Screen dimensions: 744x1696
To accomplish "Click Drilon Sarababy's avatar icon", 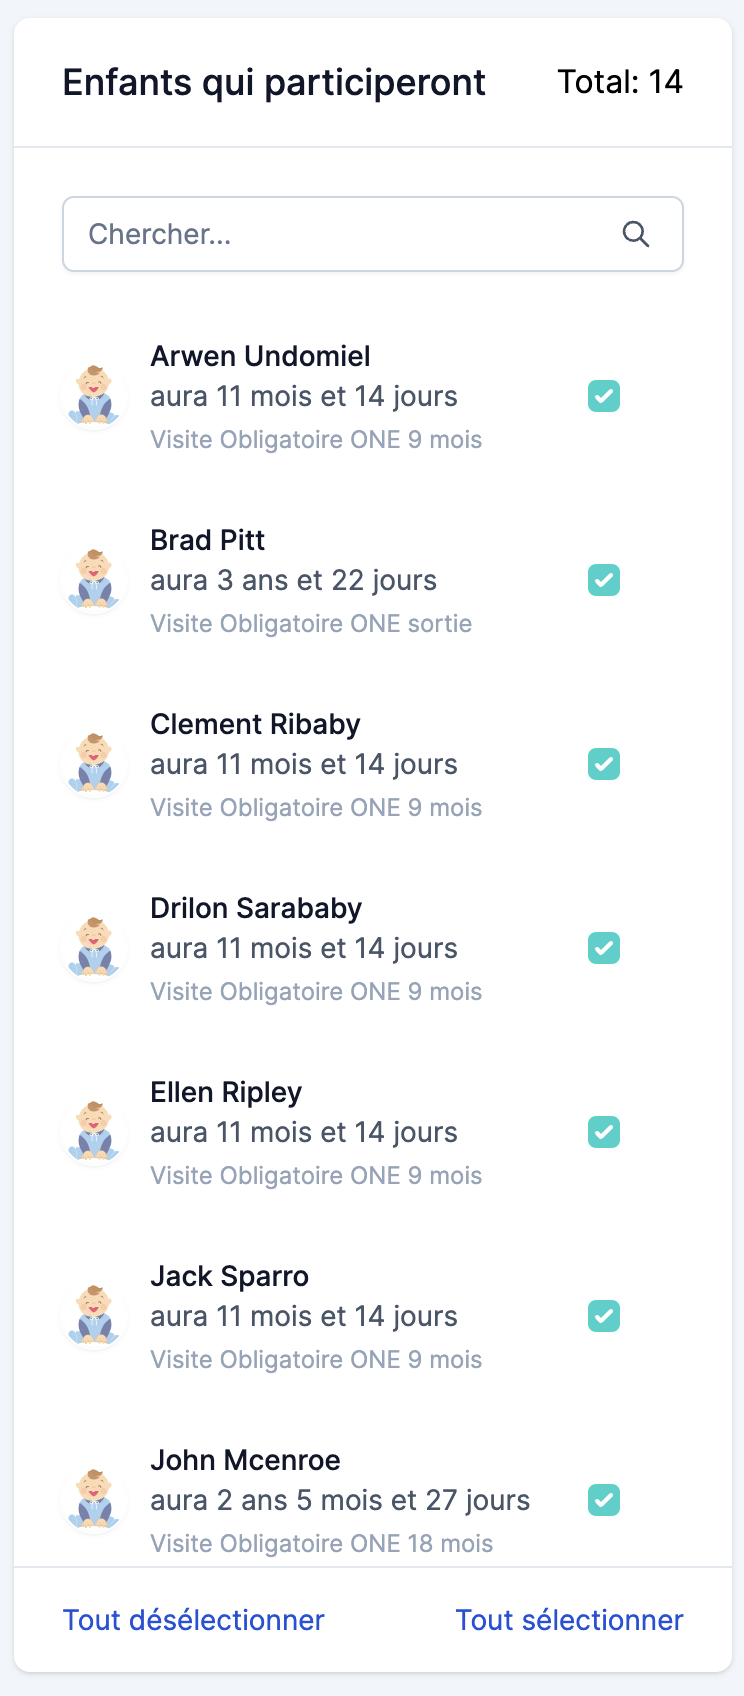I will (94, 948).
